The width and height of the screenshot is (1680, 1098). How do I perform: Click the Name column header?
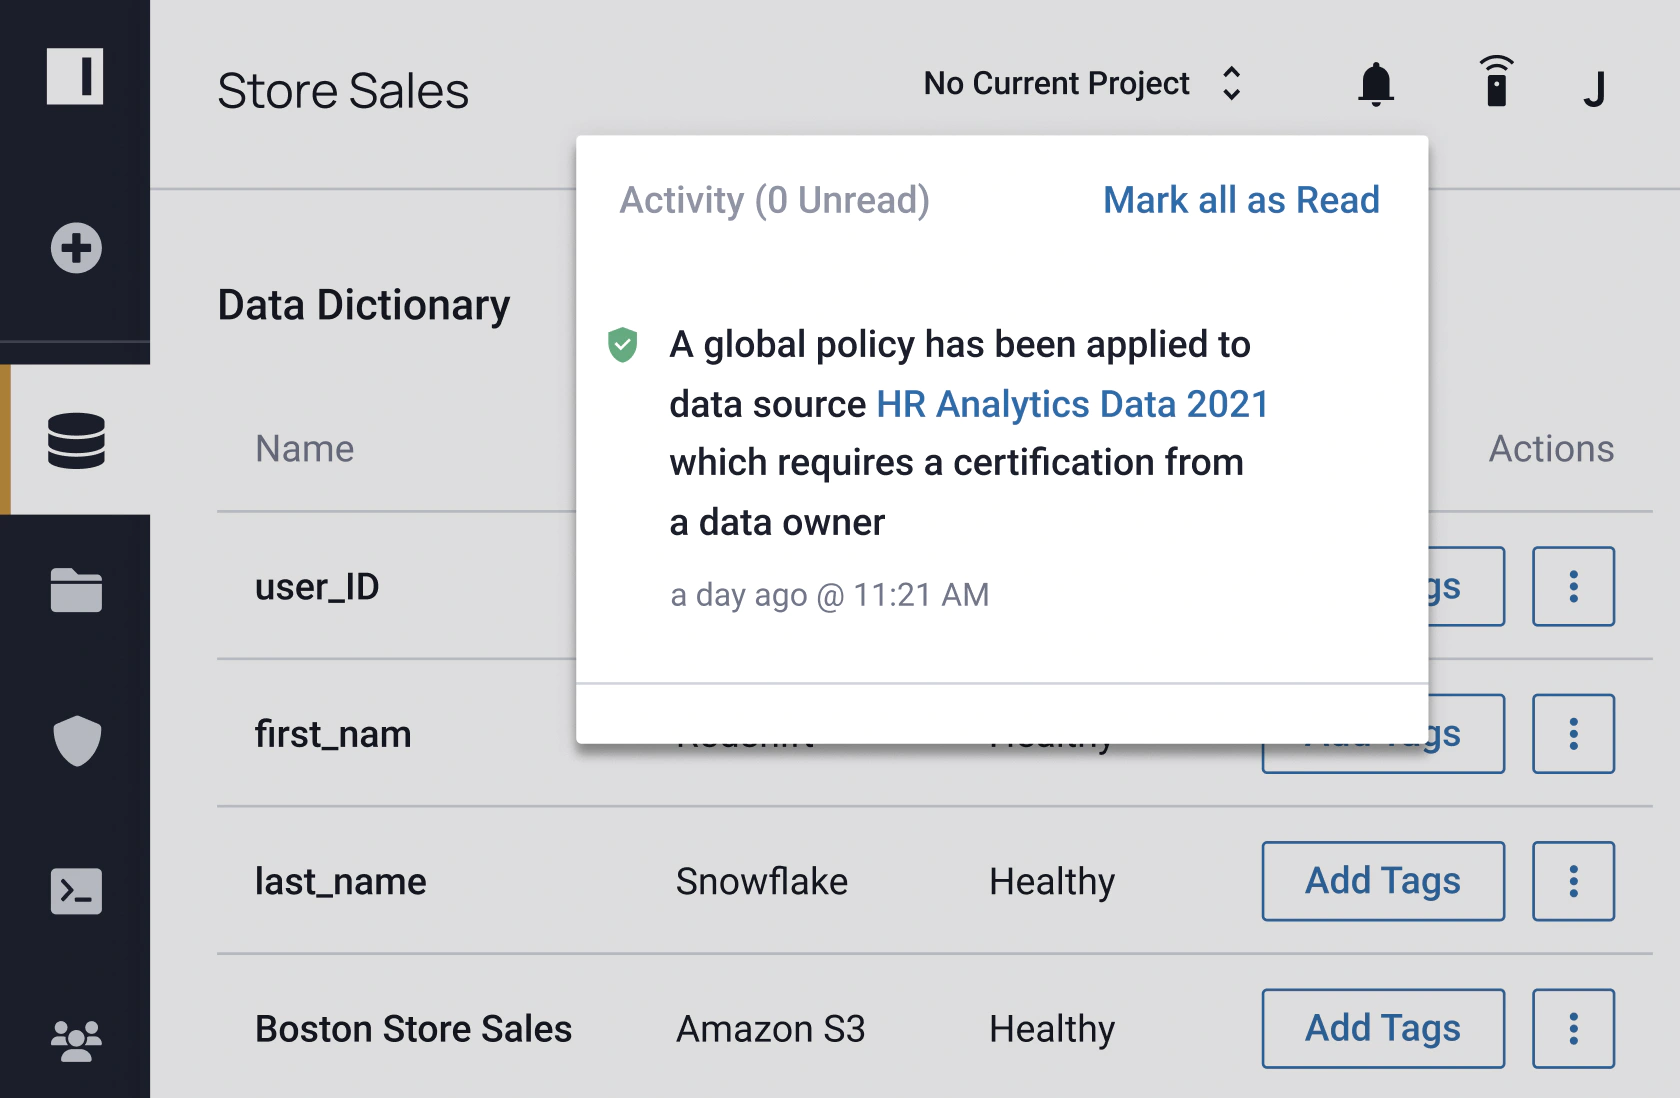click(305, 449)
